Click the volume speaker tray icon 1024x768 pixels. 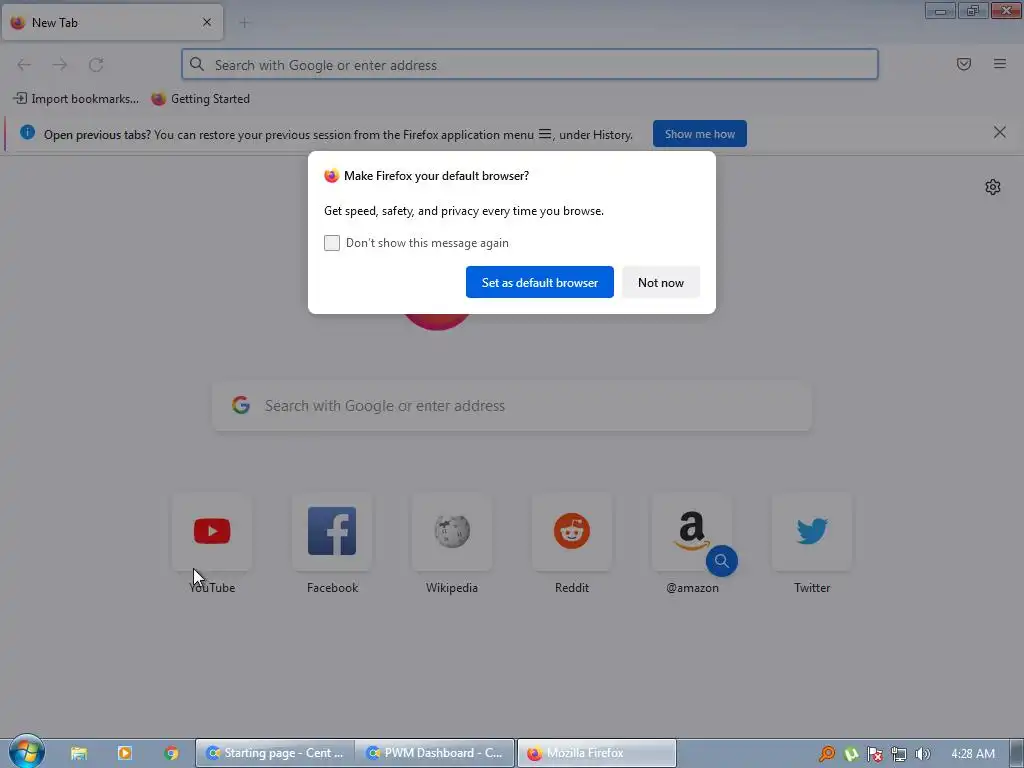(923, 754)
